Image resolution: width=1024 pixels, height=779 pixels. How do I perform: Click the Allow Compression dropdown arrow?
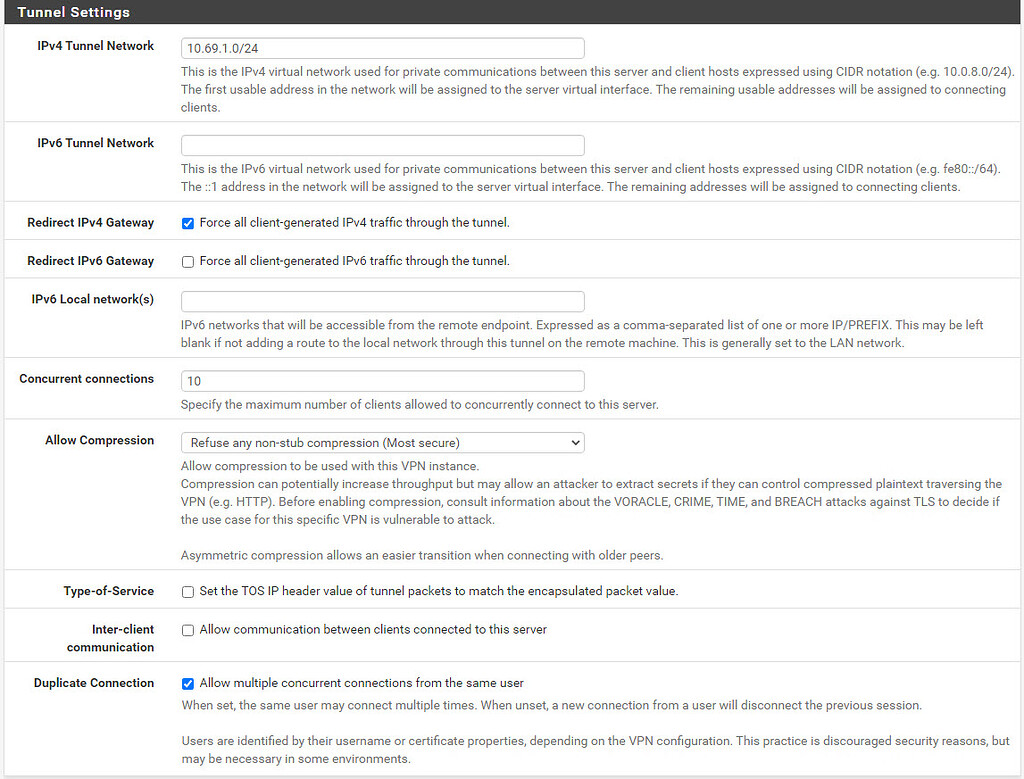point(575,442)
